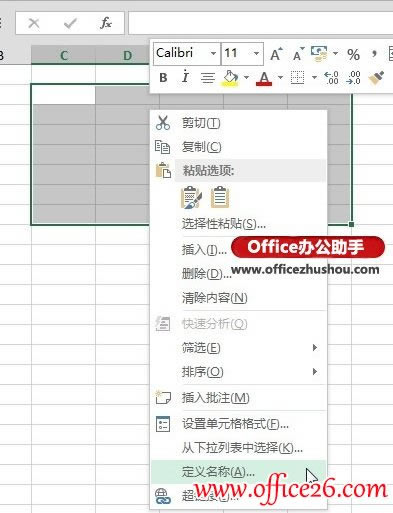Choose 插入批注(M) insert comment
Viewport: 393px width, 513px height.
point(238,398)
